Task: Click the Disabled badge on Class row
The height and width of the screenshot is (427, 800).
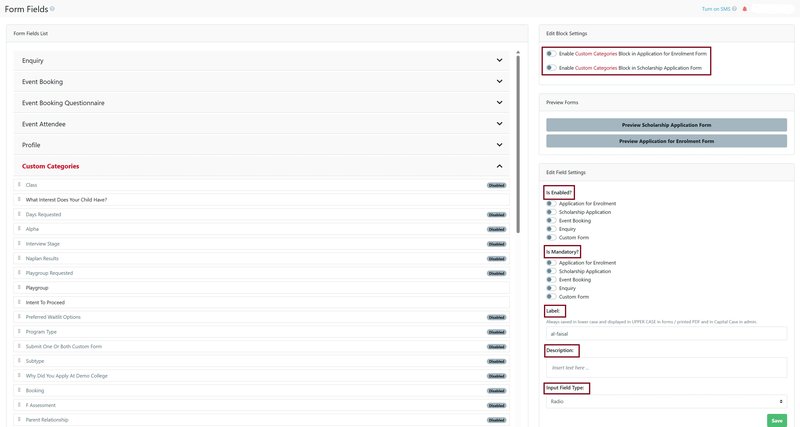Action: [496, 185]
